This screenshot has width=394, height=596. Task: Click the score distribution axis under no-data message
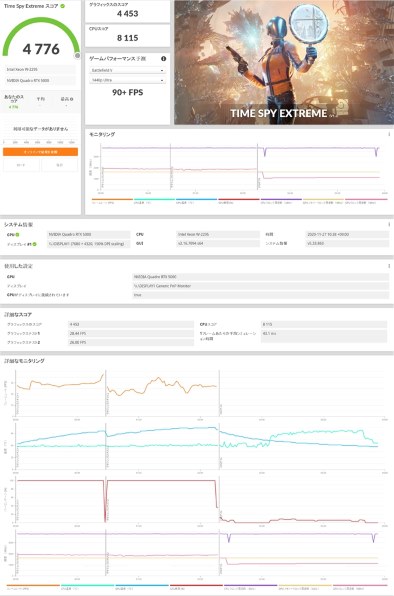40,142
